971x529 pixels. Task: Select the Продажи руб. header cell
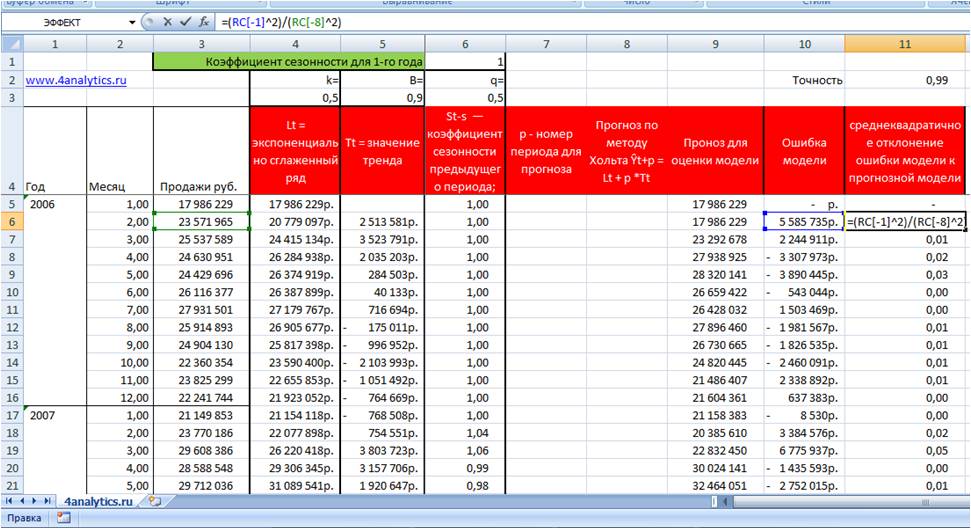click(202, 151)
